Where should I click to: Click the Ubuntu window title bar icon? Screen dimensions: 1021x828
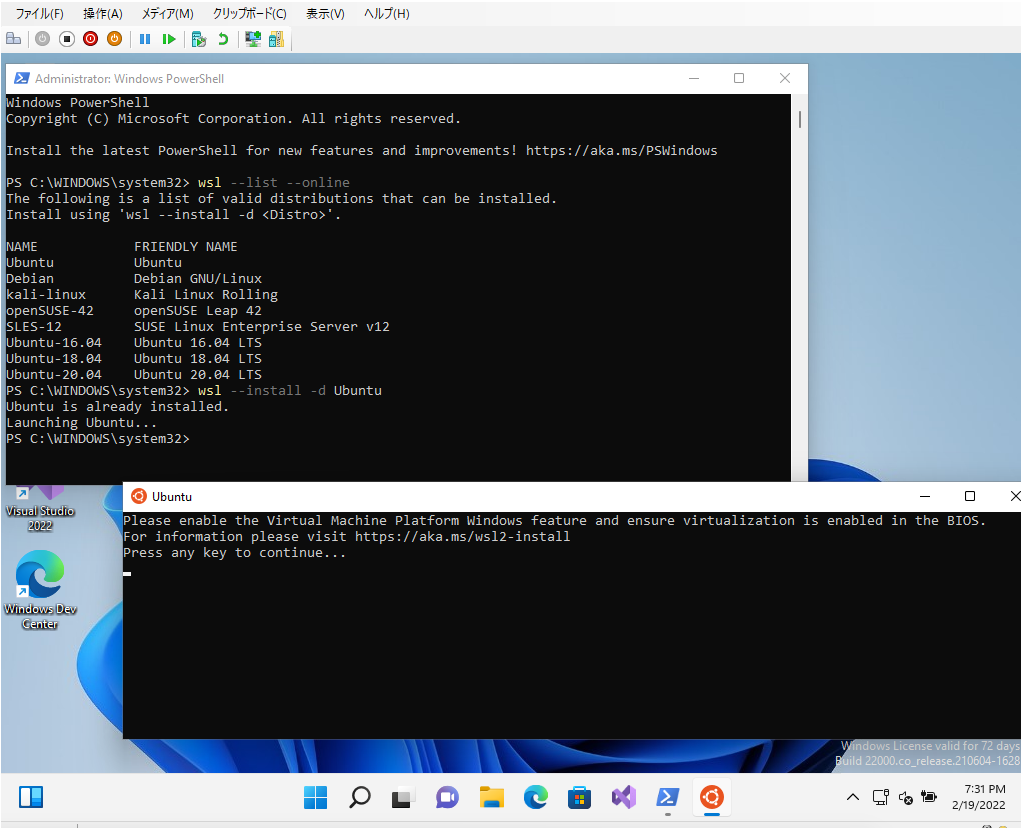click(139, 496)
